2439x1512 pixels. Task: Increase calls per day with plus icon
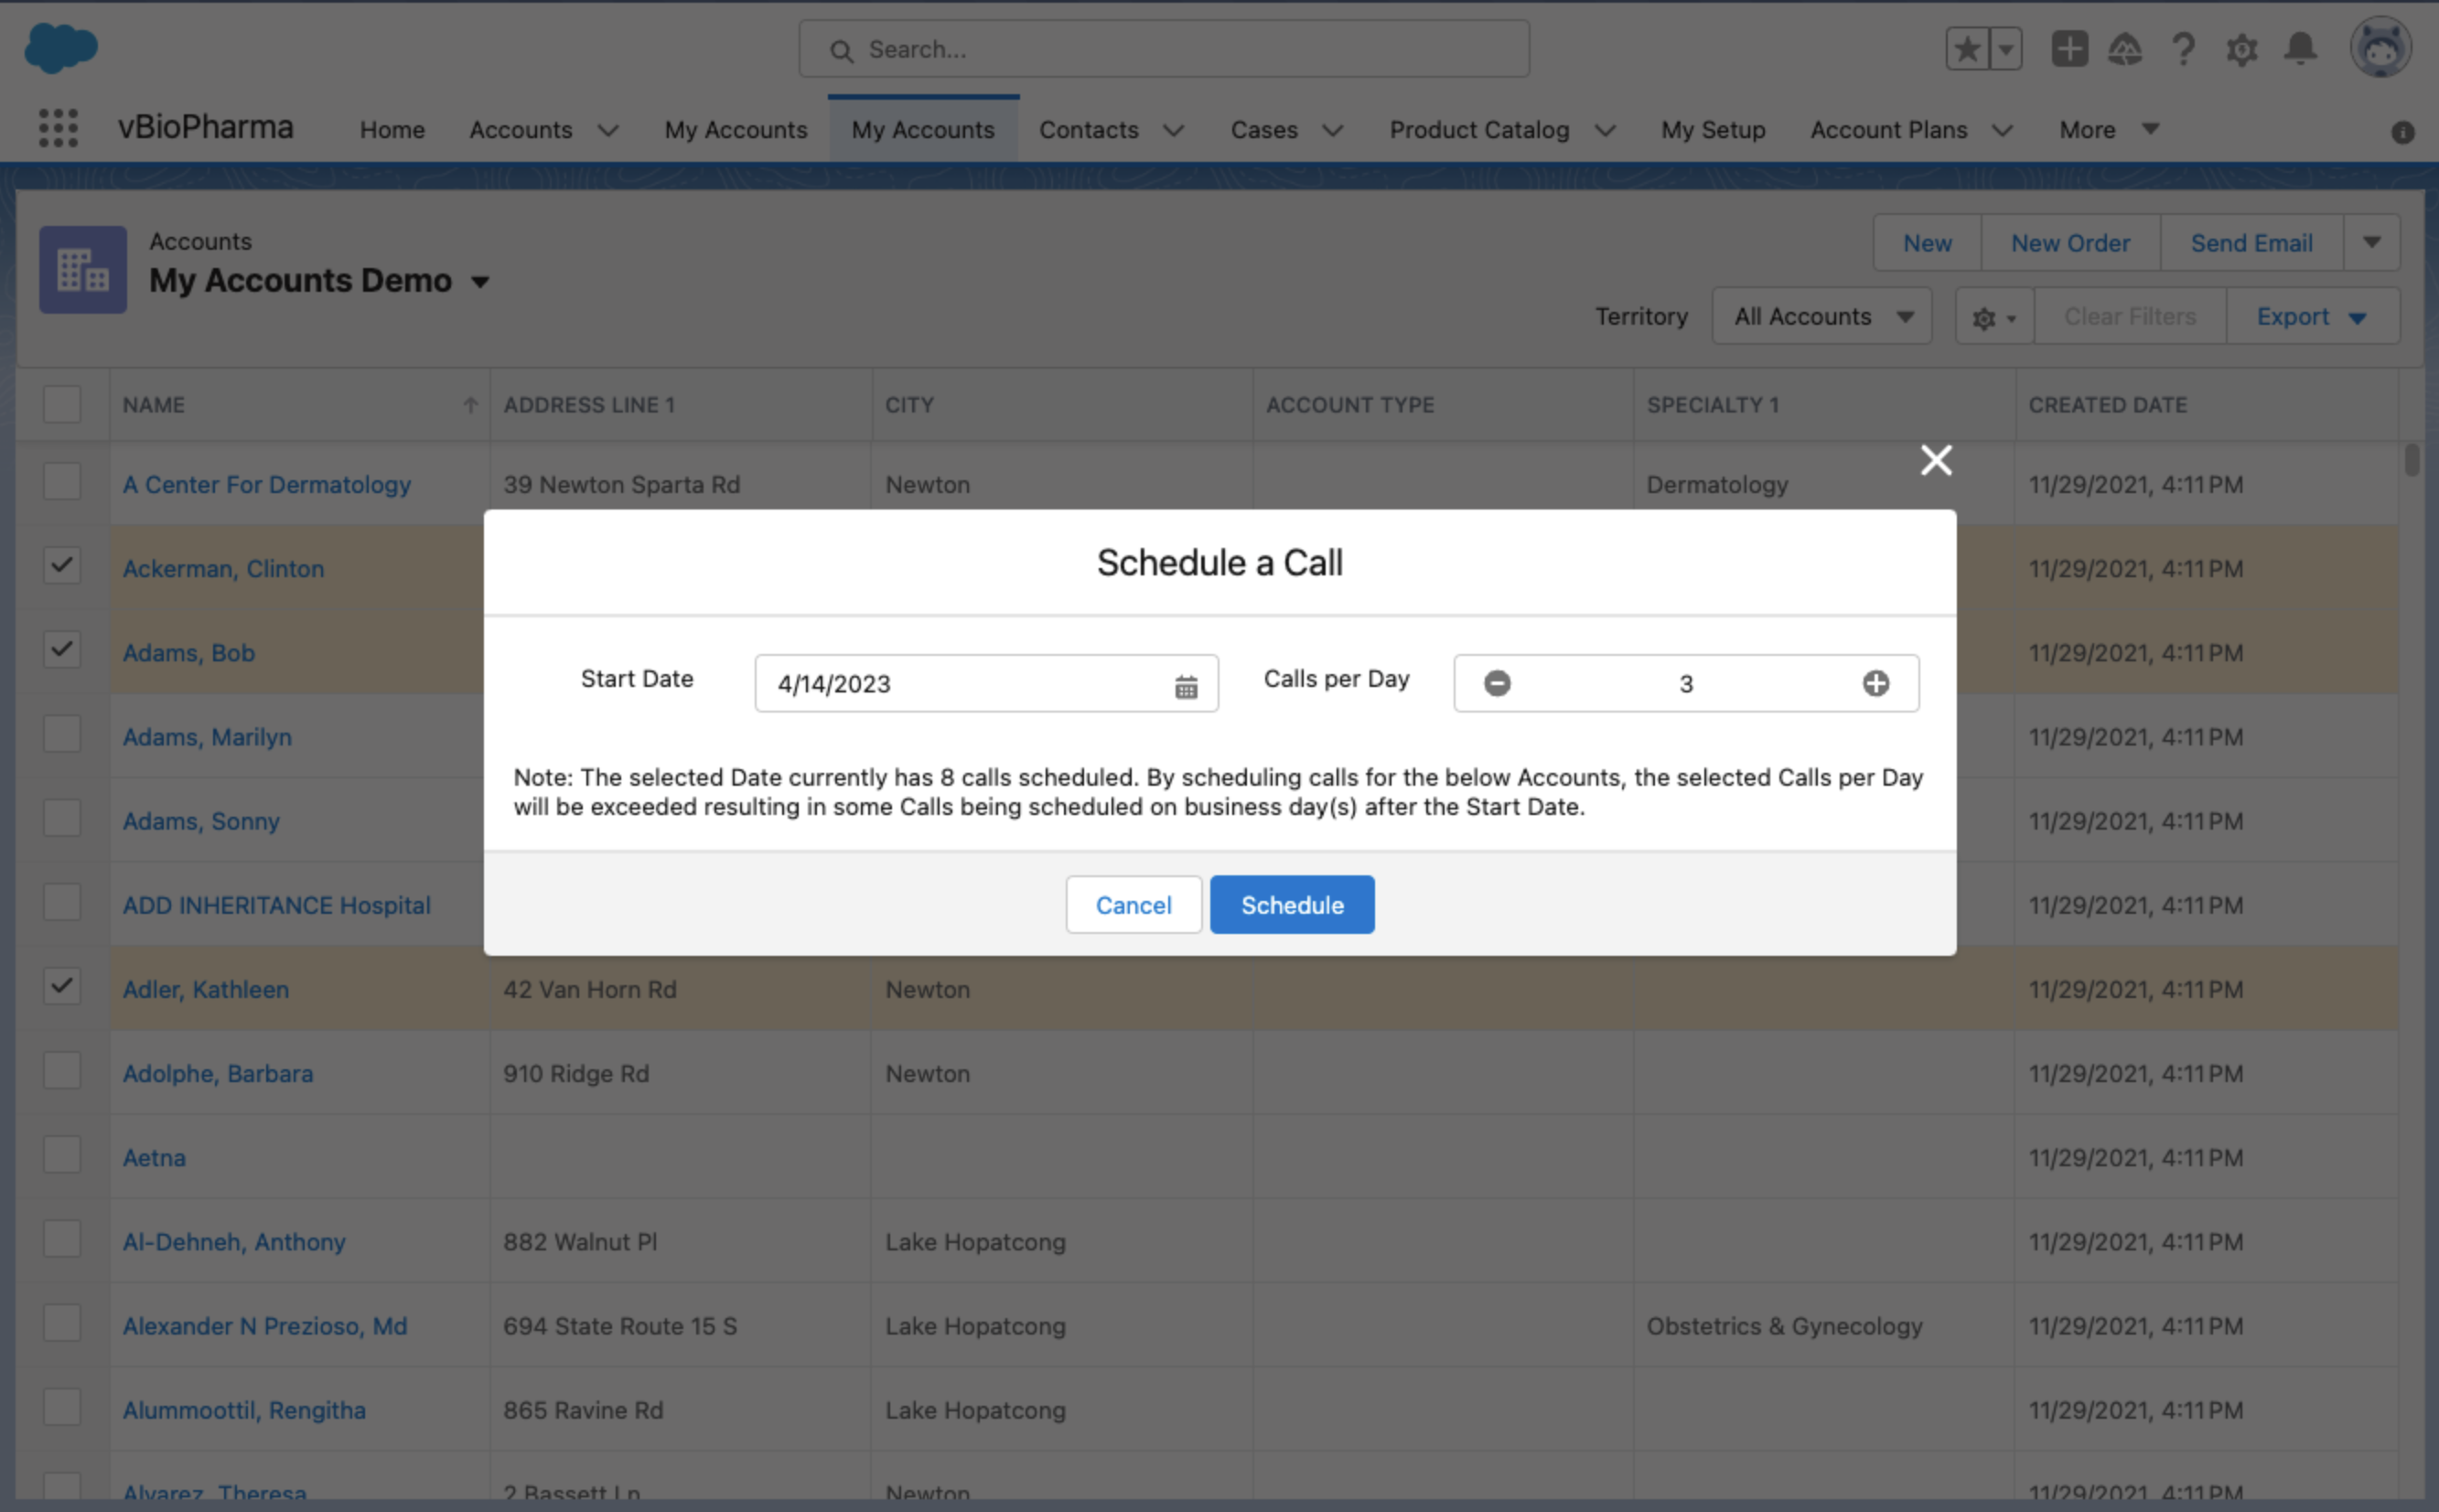coord(1875,683)
